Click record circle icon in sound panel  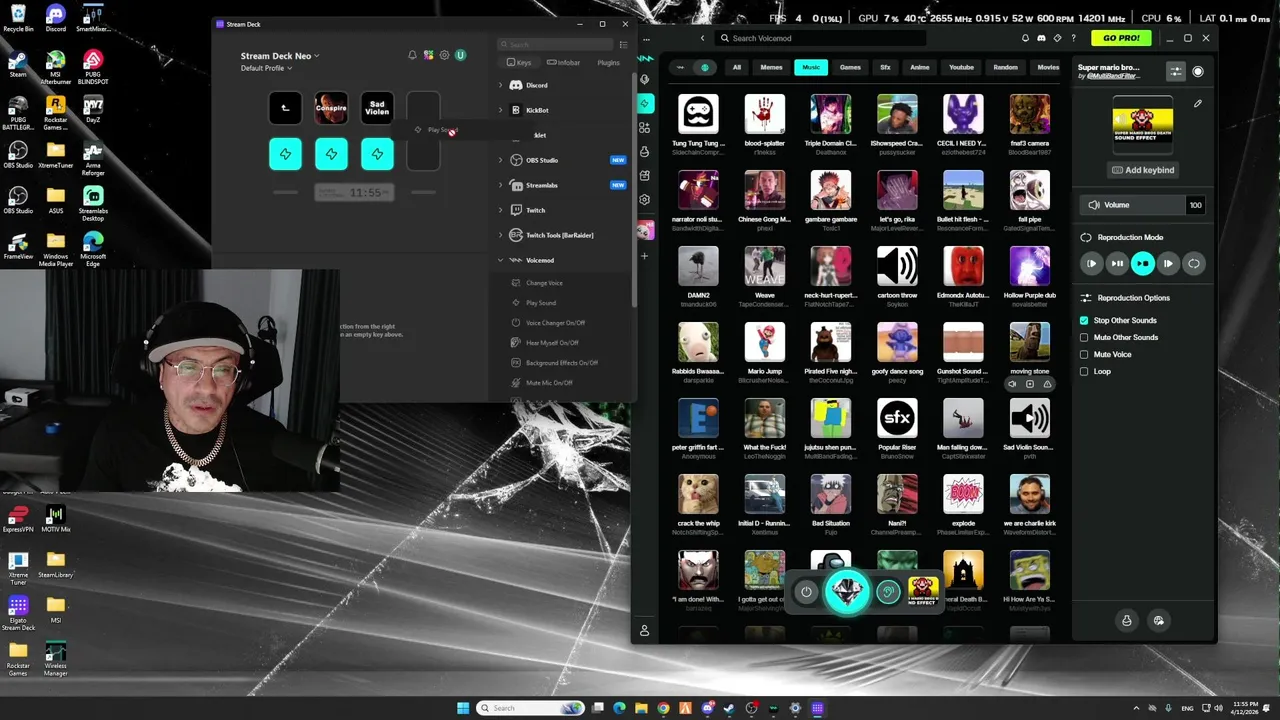(x=1198, y=71)
